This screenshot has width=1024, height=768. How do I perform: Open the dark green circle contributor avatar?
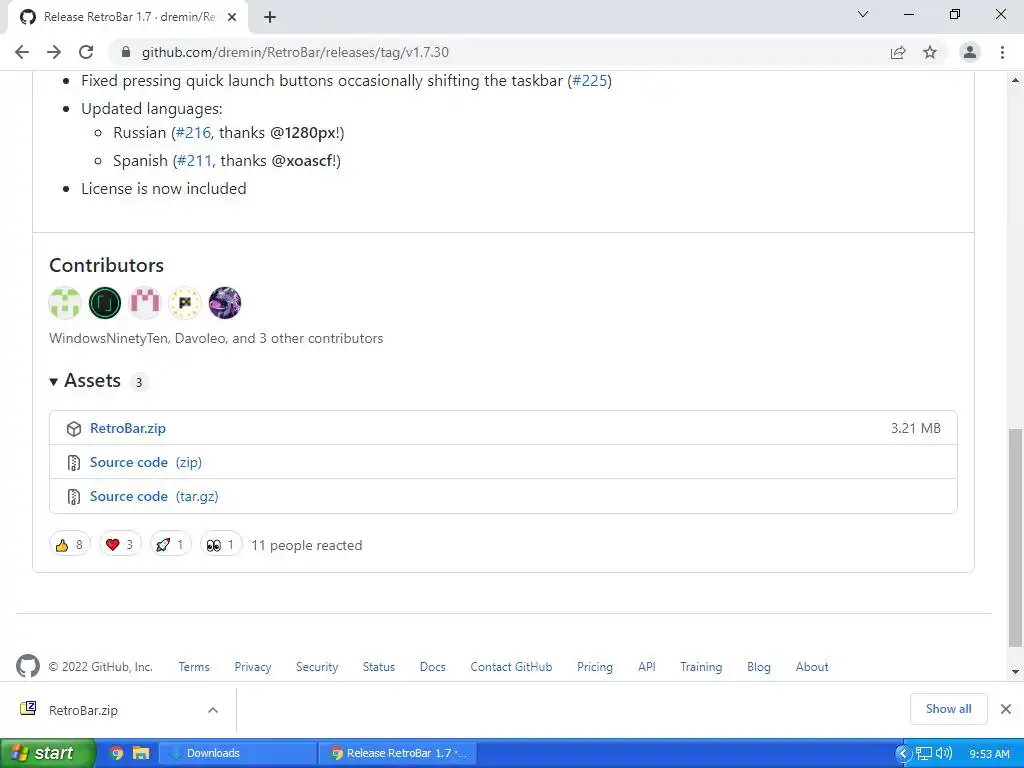(x=104, y=303)
